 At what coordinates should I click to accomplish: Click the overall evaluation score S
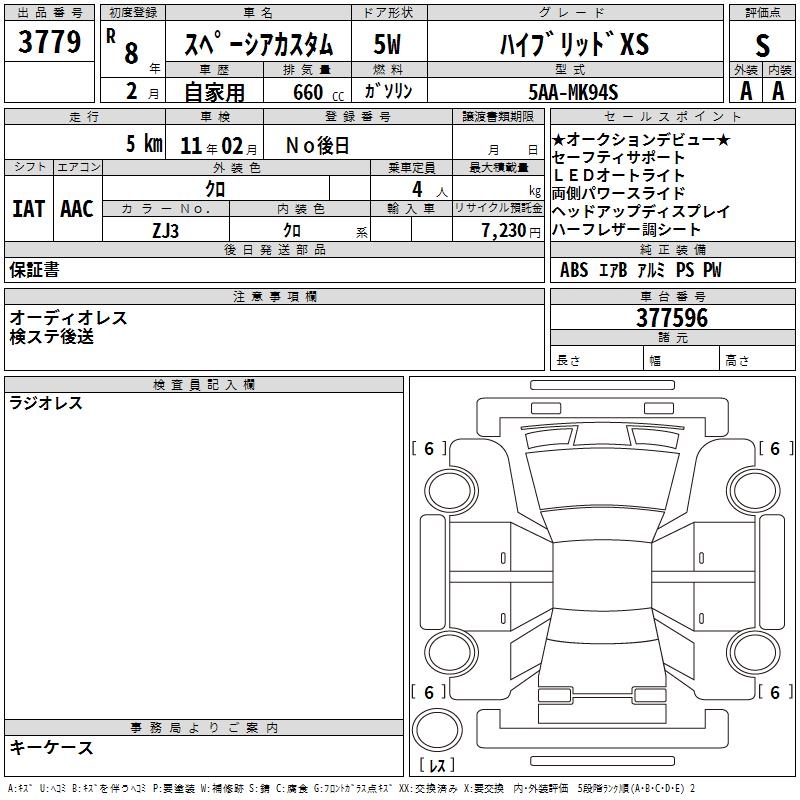762,44
